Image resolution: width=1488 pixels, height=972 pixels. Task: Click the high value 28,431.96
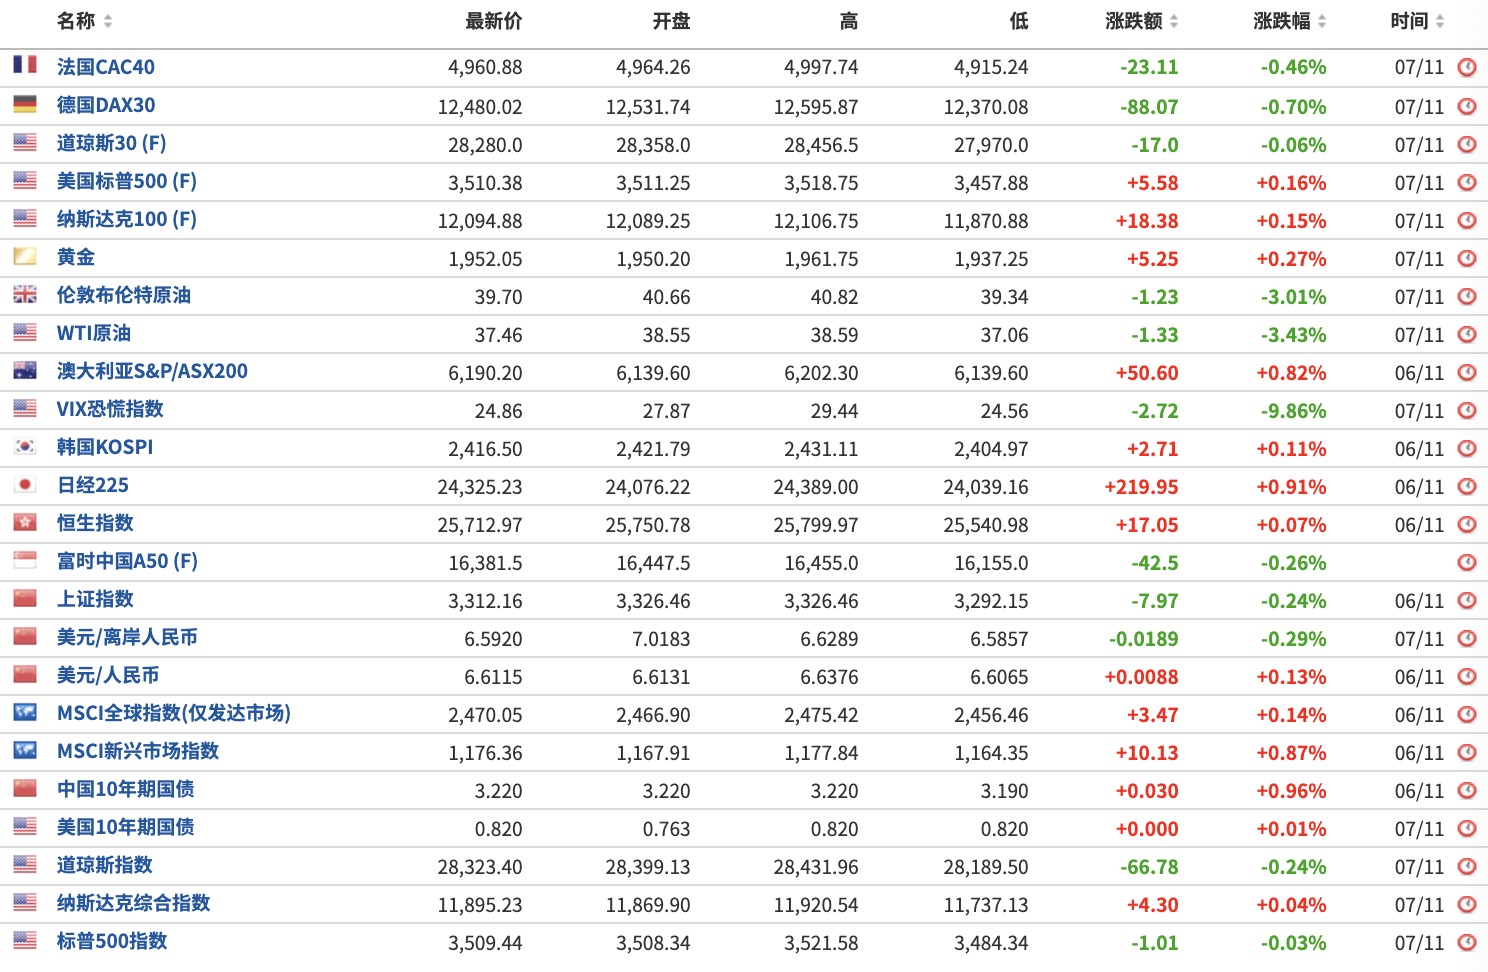tap(816, 867)
